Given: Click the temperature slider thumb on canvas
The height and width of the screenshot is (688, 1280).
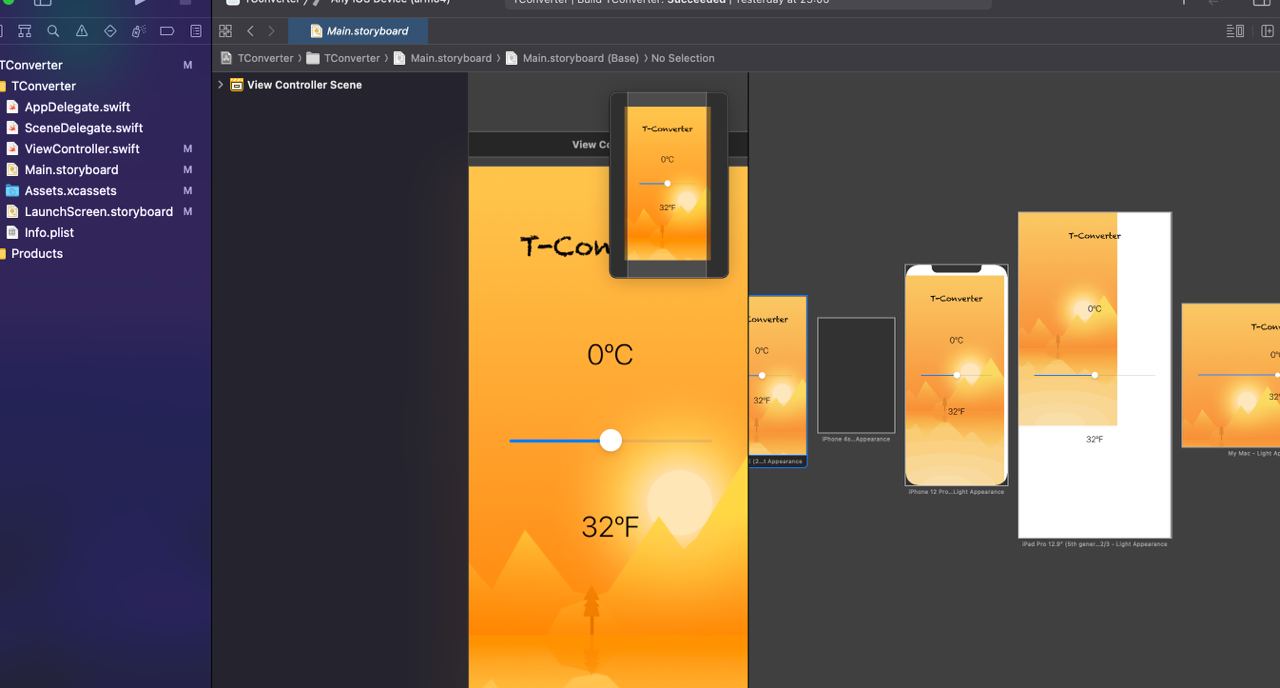Looking at the screenshot, I should [611, 440].
